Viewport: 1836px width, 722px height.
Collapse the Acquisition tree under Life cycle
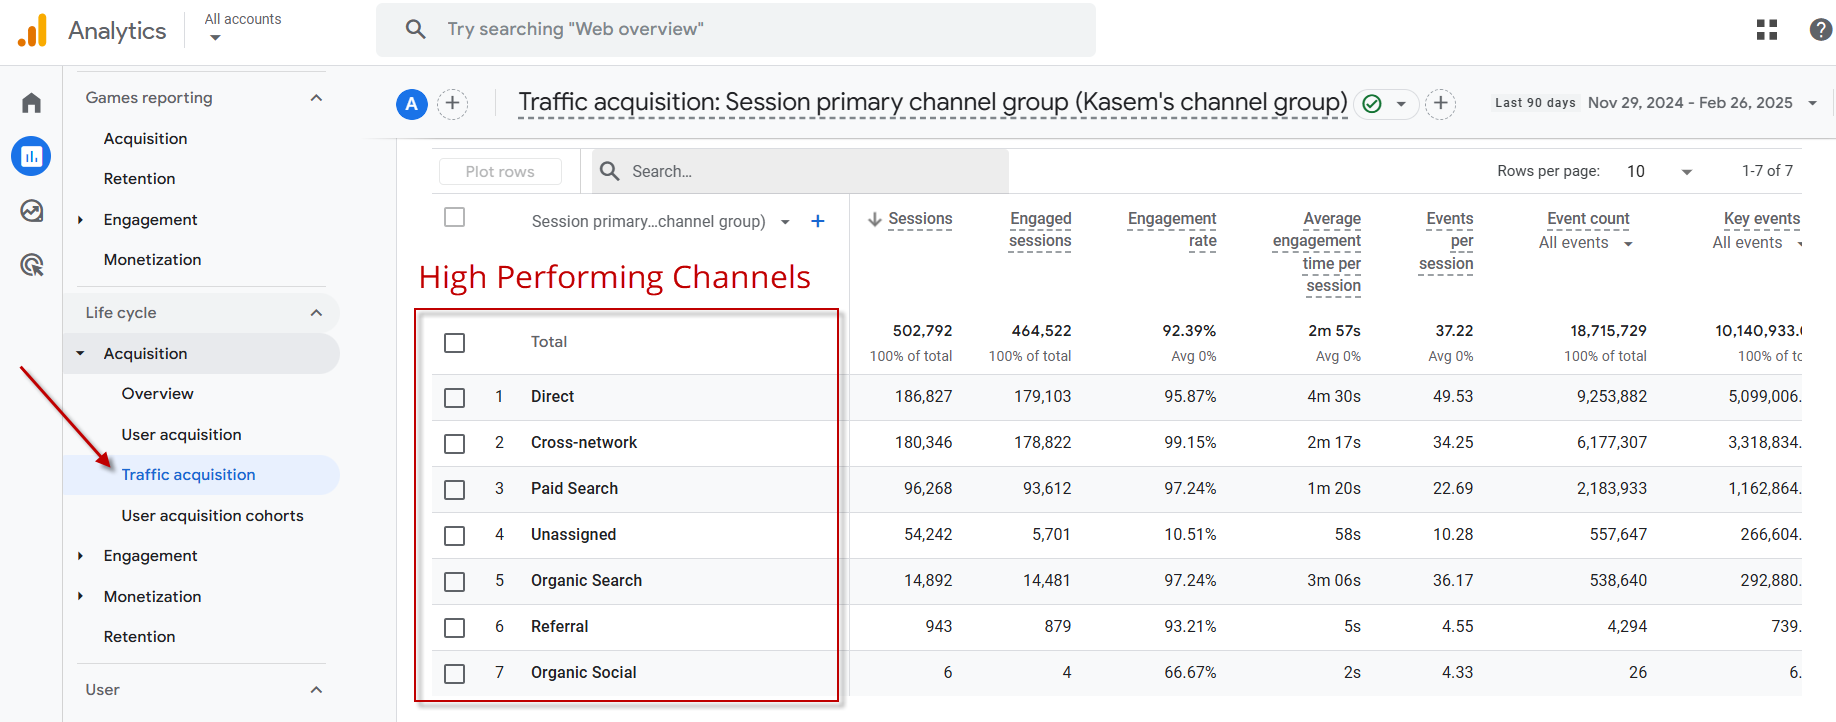coord(80,354)
